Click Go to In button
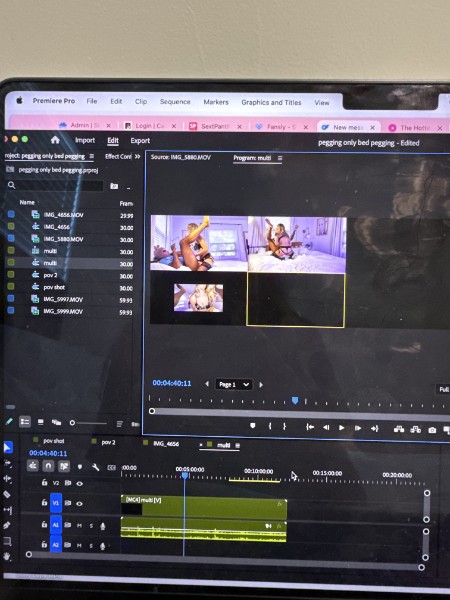The width and height of the screenshot is (450, 600). coord(310,427)
